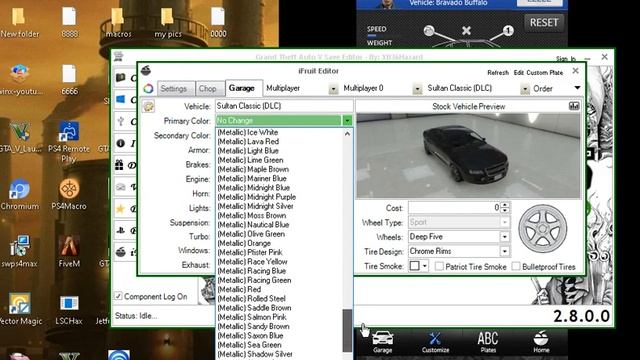Click the PlayStation icon in Save Editor sidebar
The image size is (640, 360).
pyautogui.click(x=120, y=230)
